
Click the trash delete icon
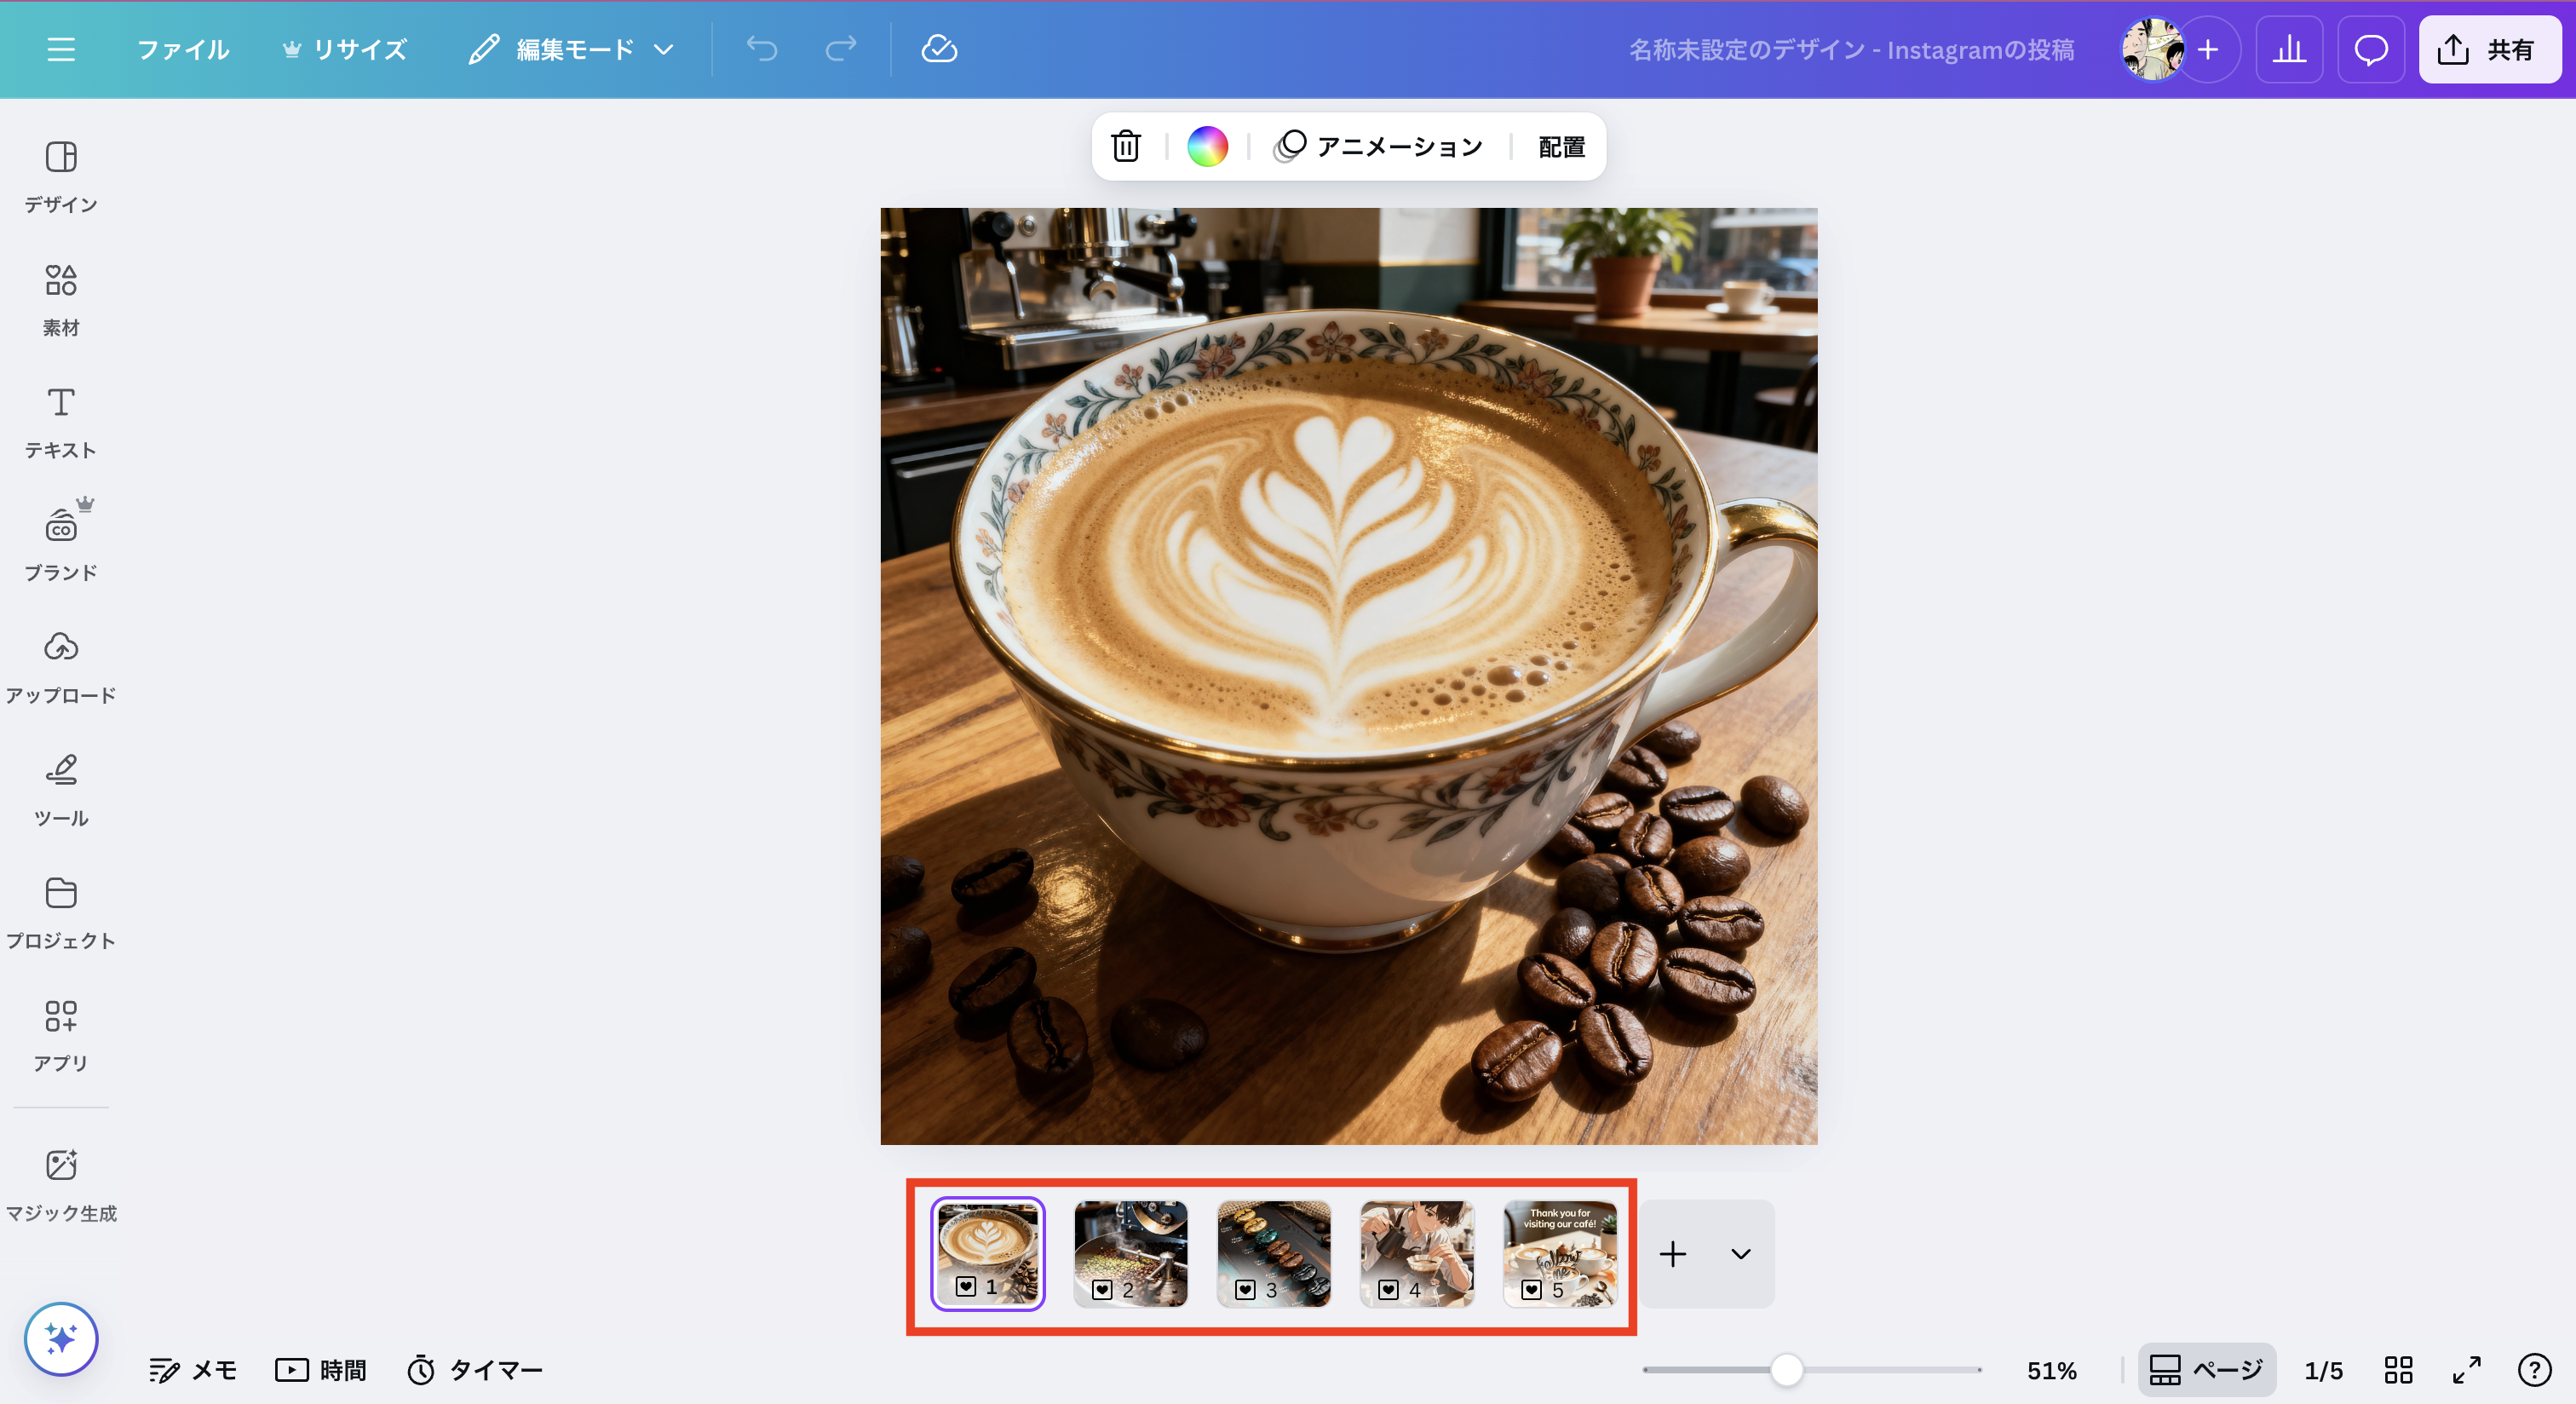coord(1125,147)
